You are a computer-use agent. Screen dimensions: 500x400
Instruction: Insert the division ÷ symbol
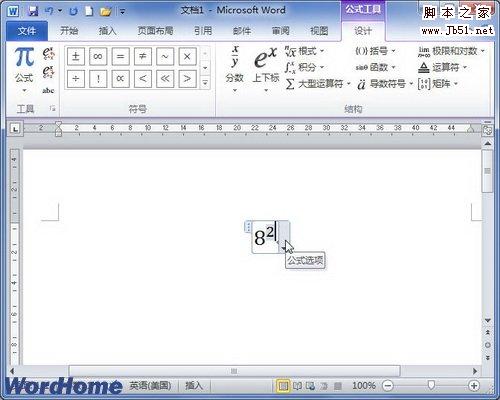click(x=76, y=79)
